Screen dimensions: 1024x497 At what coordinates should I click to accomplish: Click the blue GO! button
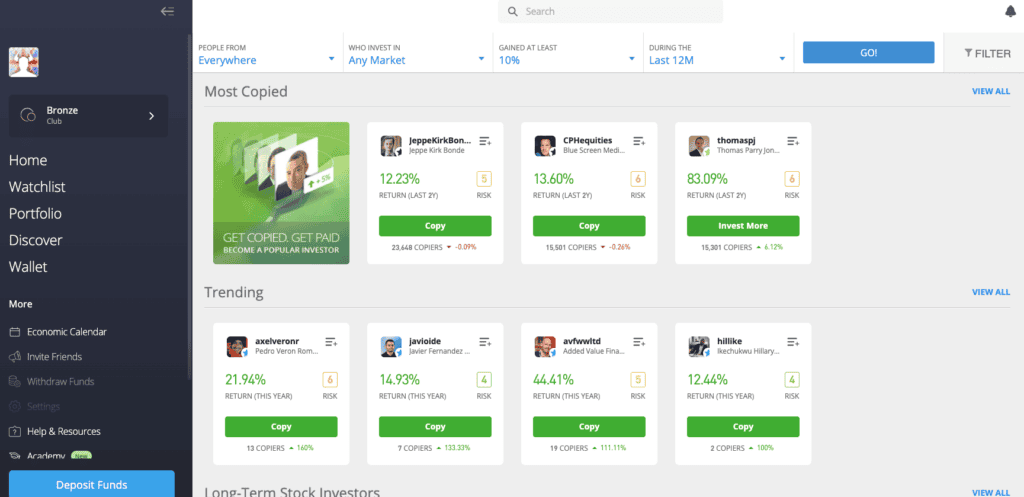869,53
